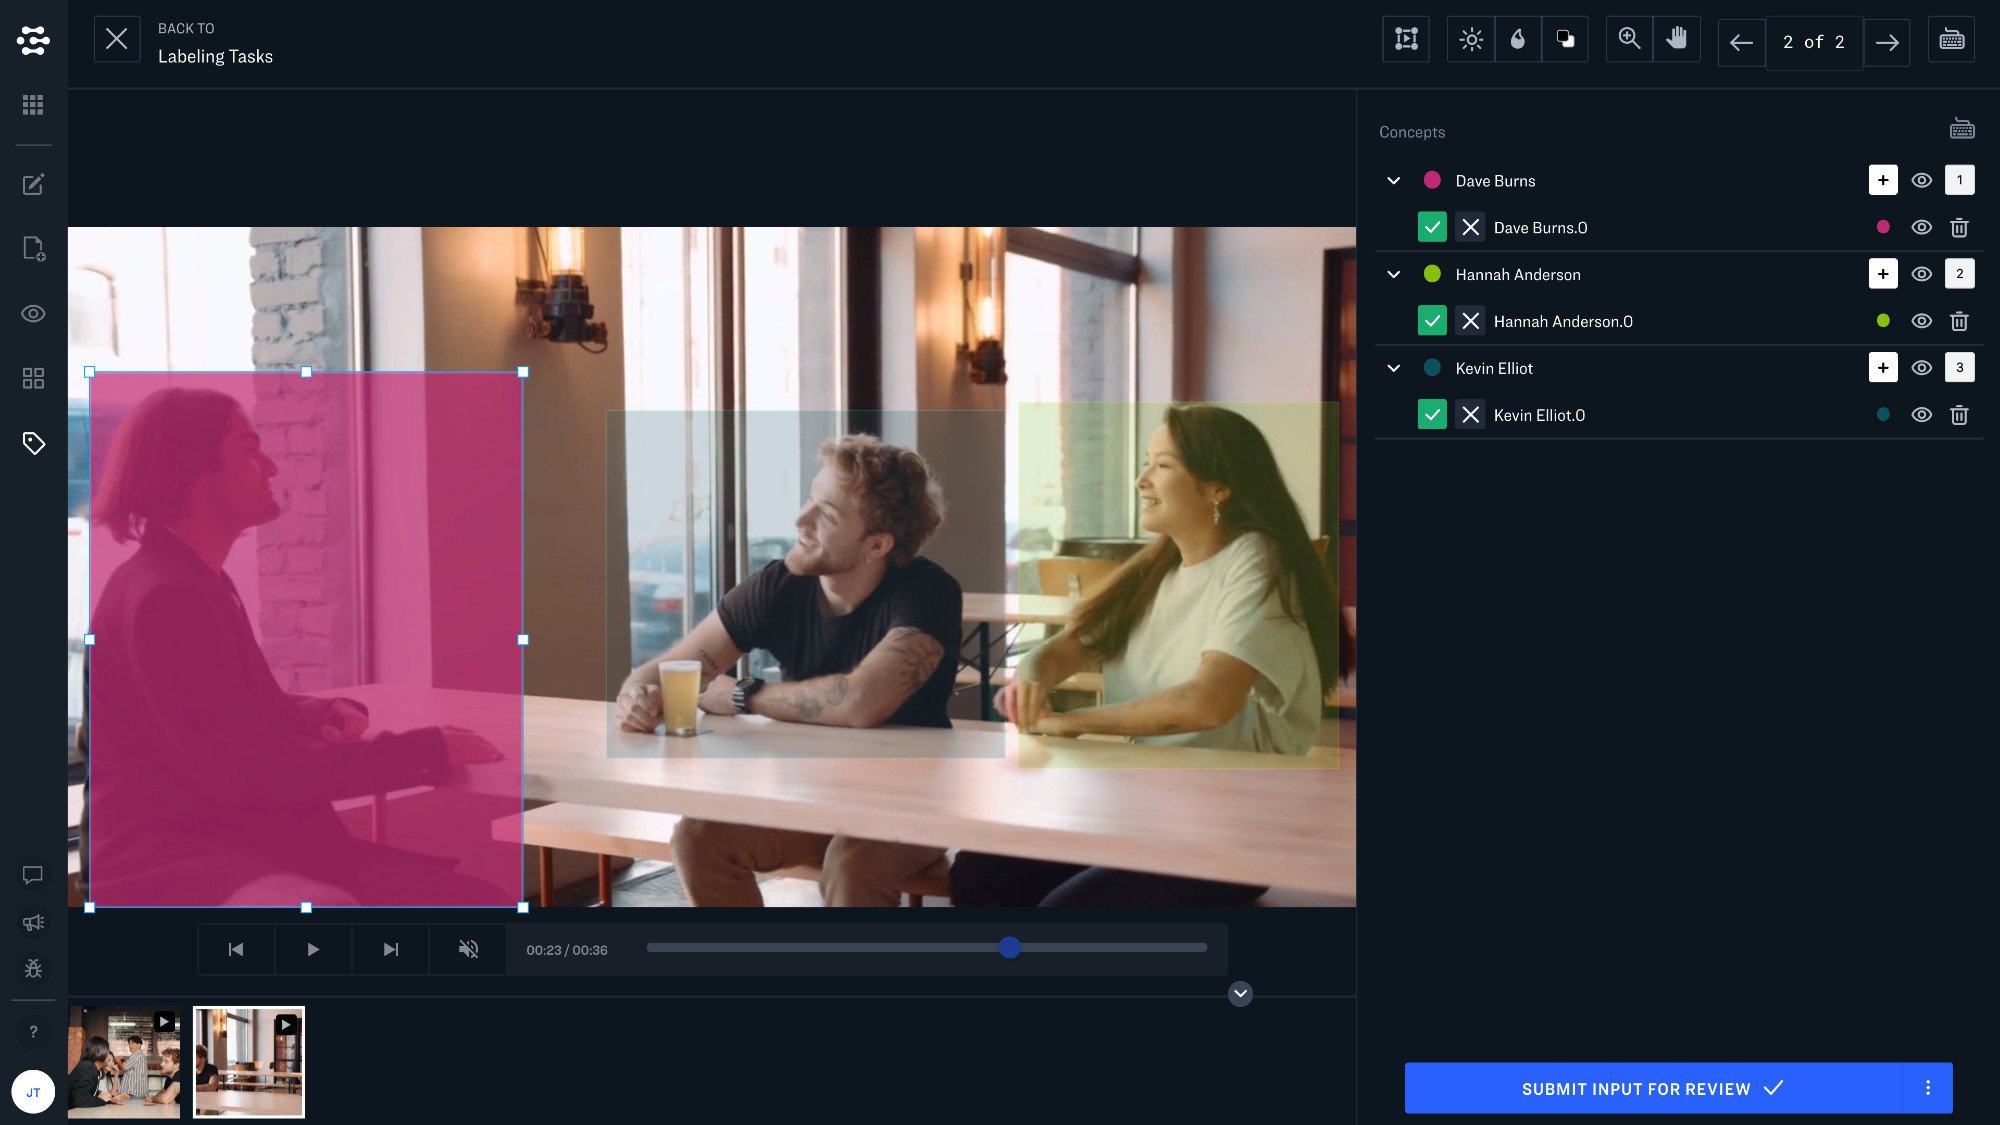
Task: Unmute the video audio
Action: tap(468, 949)
